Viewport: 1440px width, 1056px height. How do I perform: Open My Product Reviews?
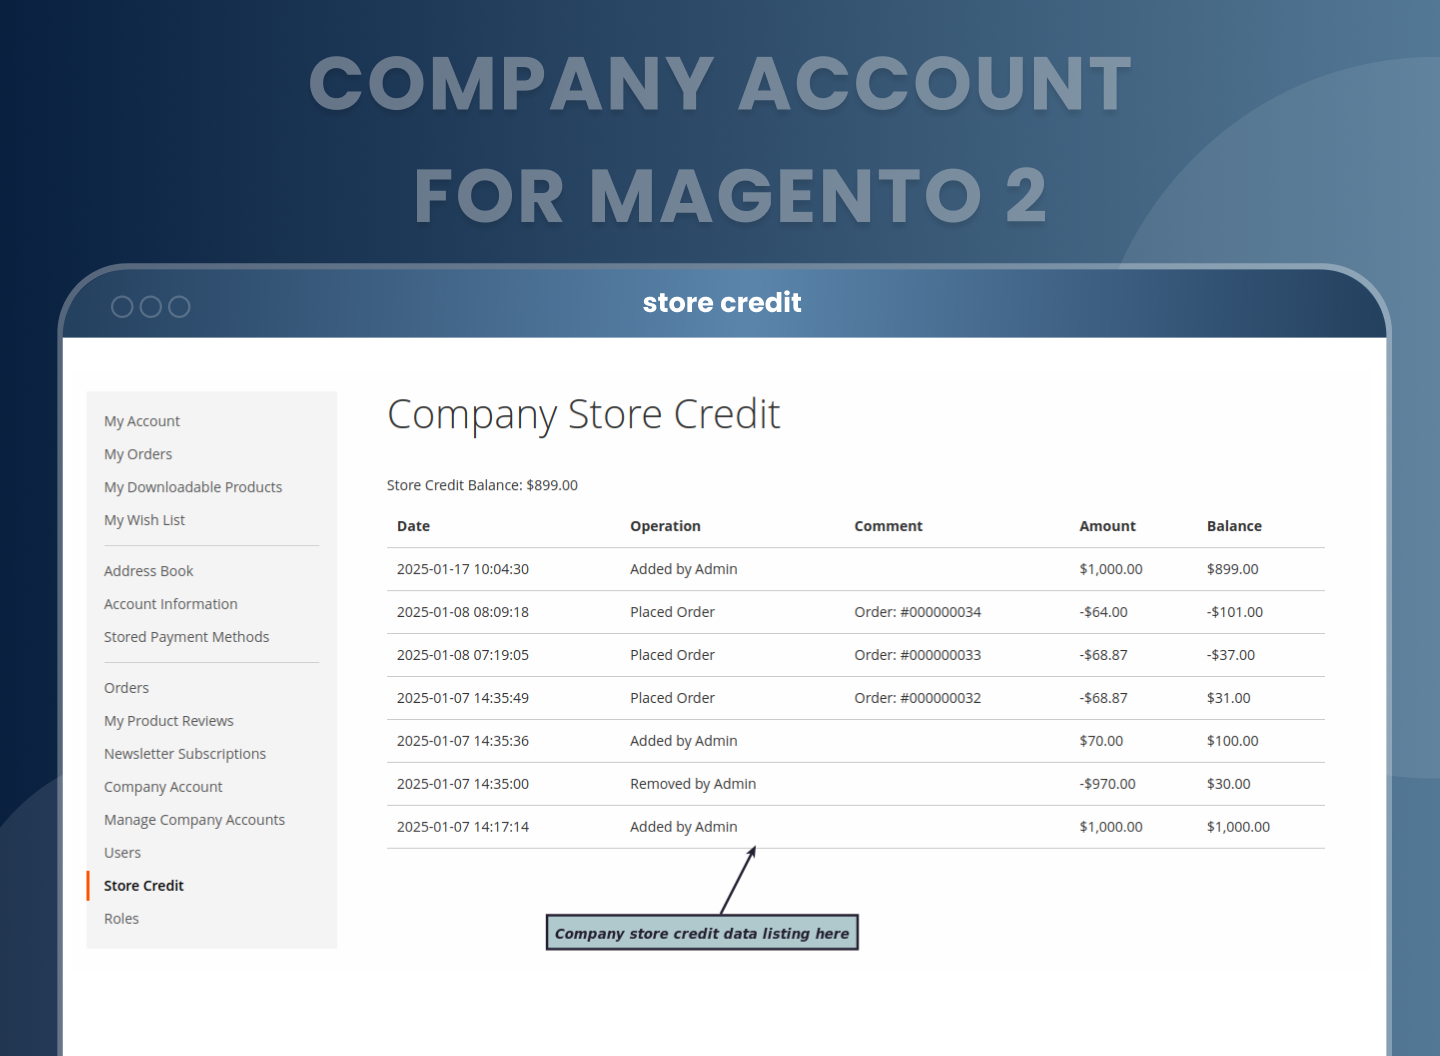pos(169,721)
